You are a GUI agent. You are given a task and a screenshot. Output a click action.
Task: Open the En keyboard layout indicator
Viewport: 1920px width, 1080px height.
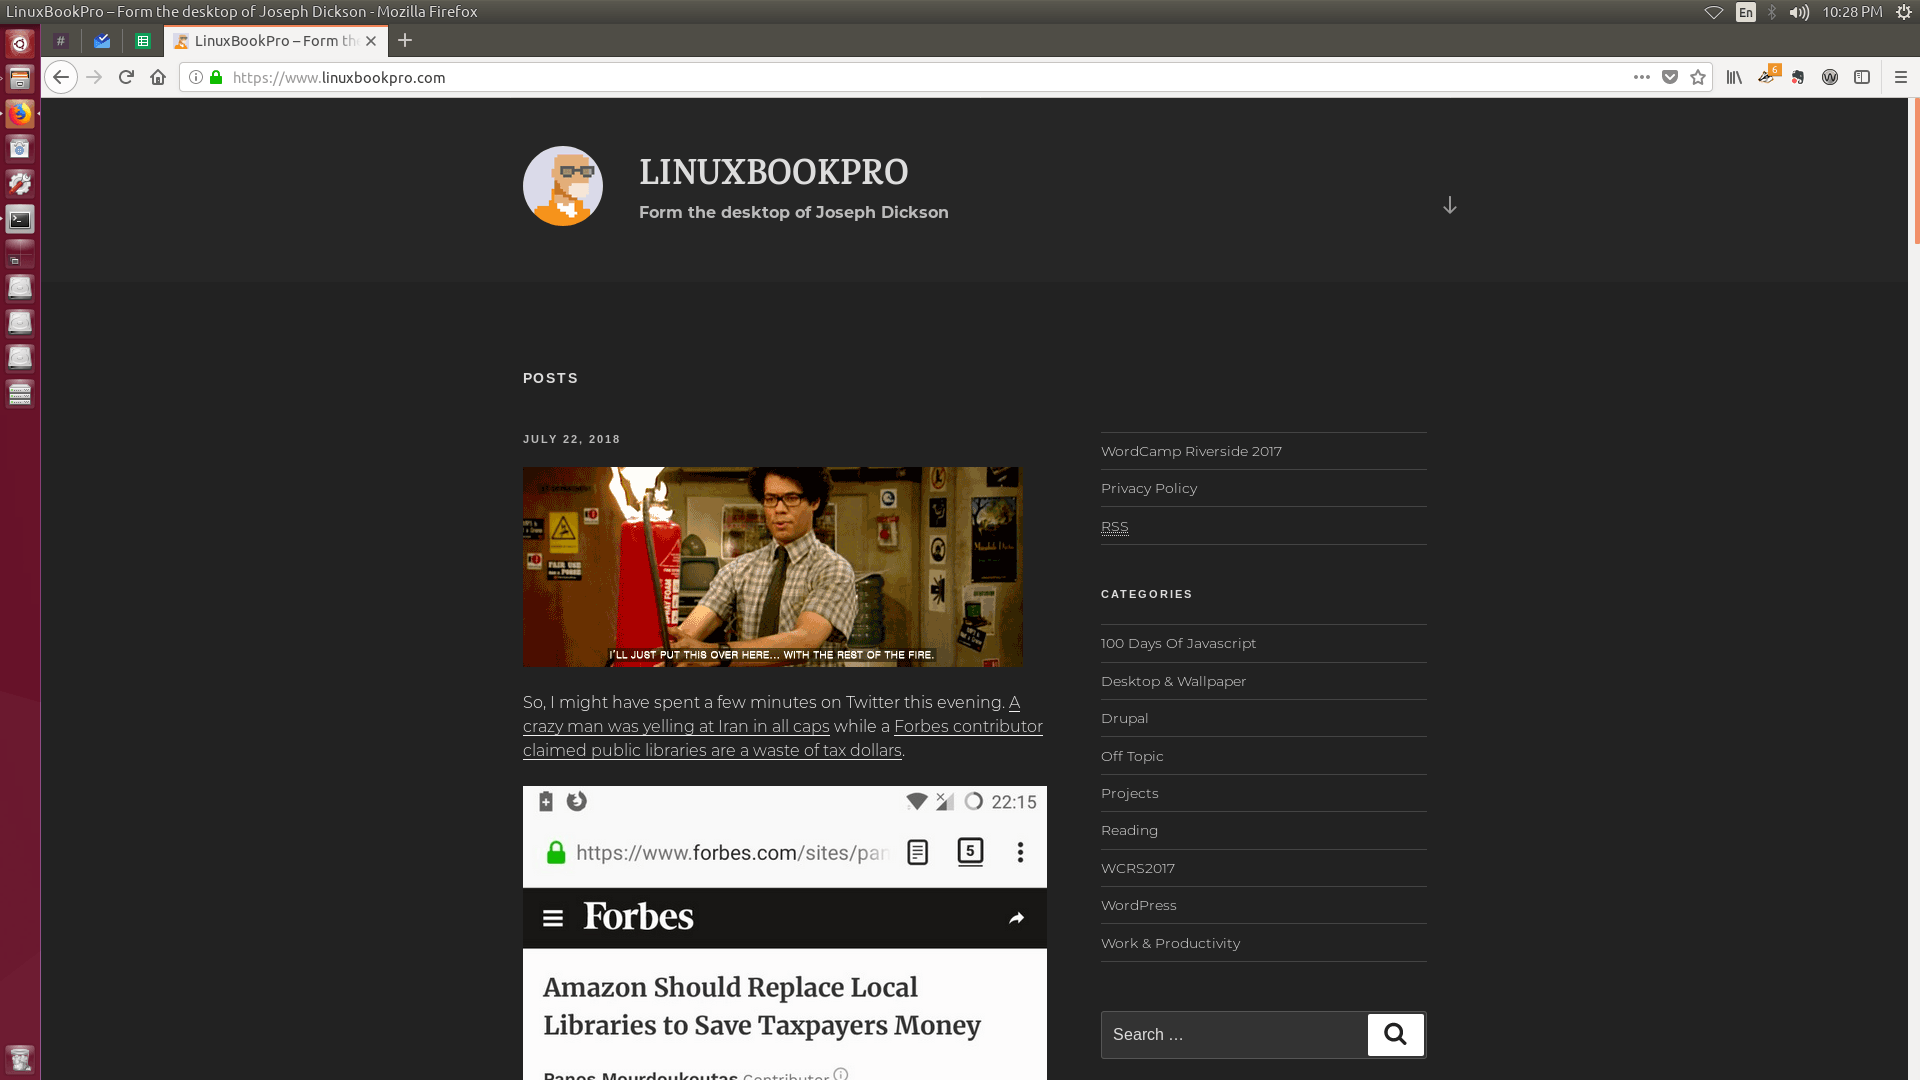(x=1746, y=12)
